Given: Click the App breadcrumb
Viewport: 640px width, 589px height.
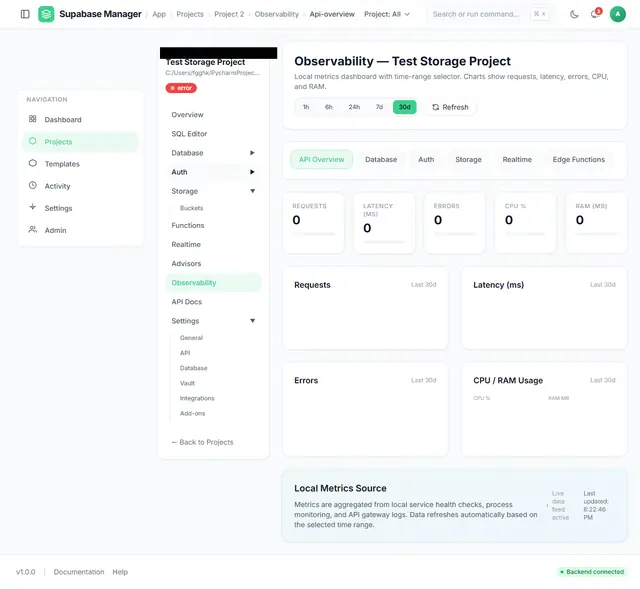Looking at the screenshot, I should pyautogui.click(x=159, y=14).
